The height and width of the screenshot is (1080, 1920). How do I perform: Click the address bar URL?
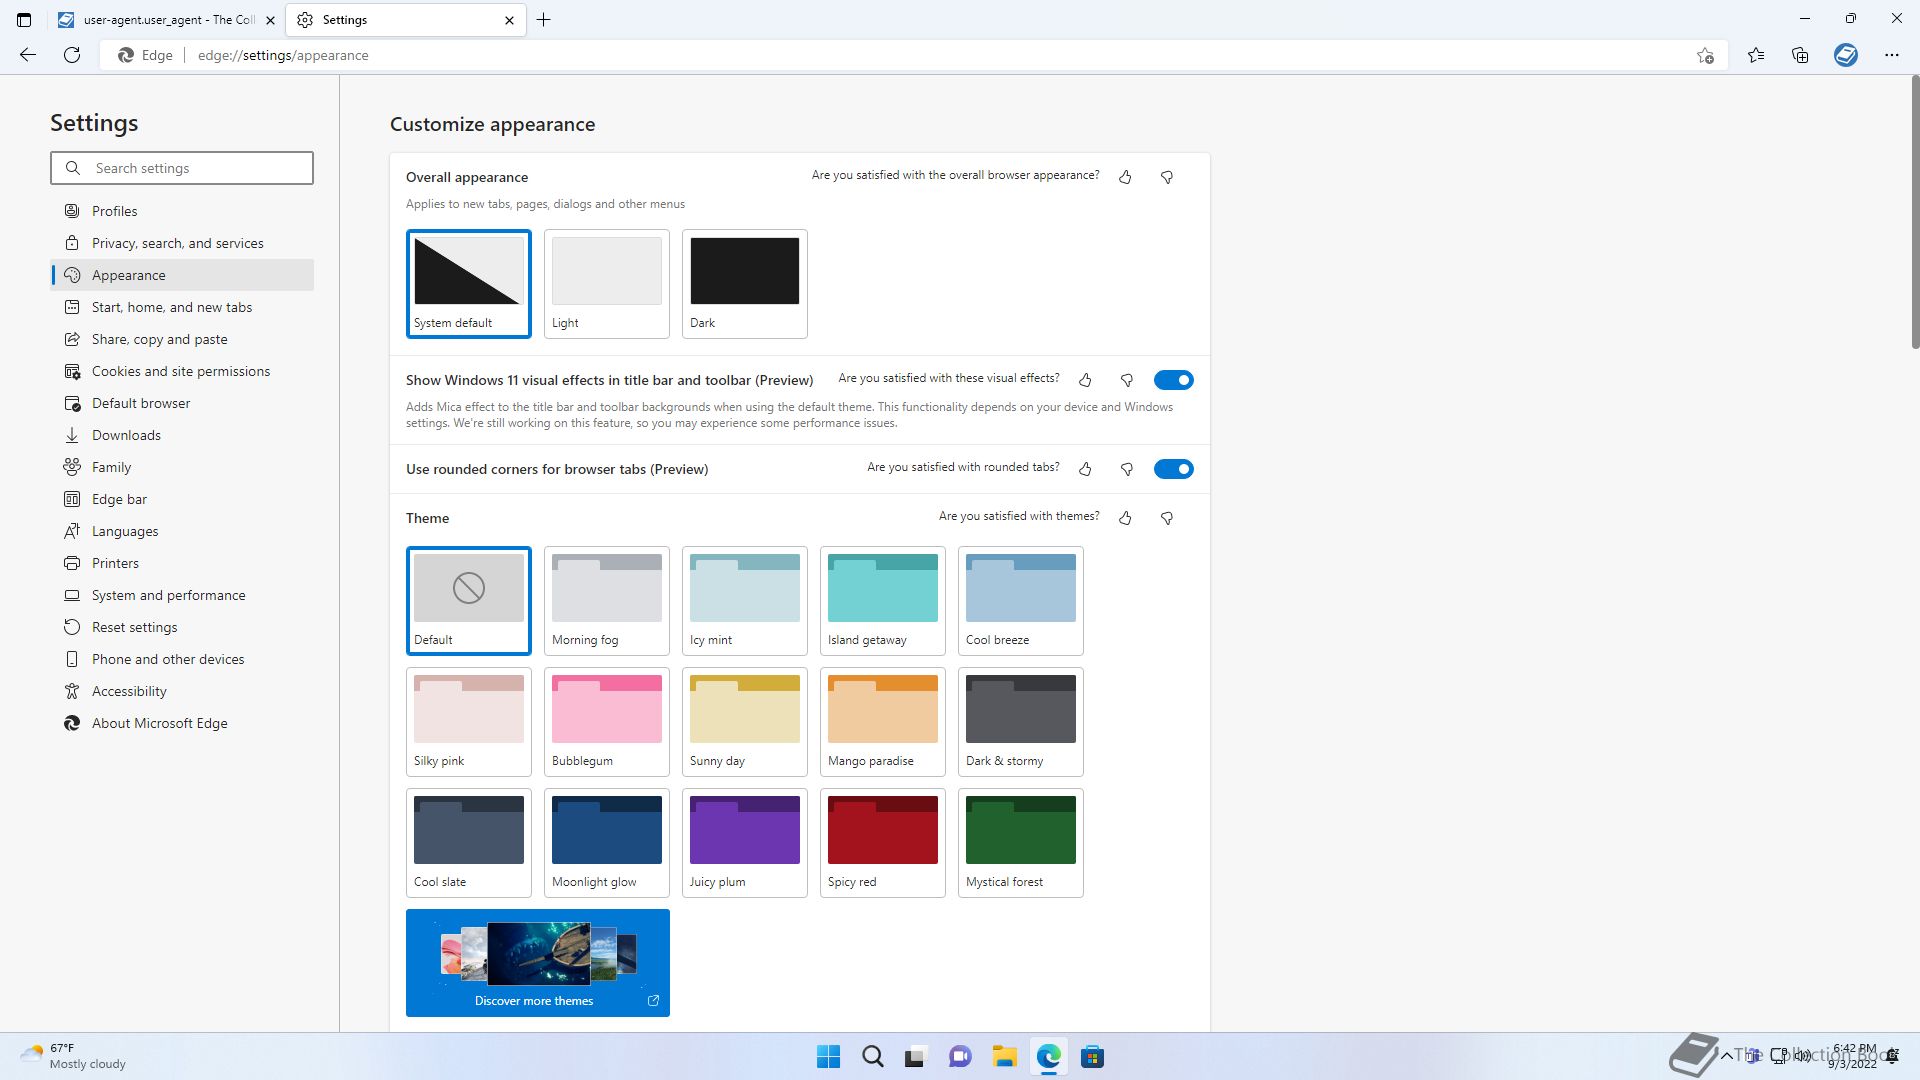283,55
